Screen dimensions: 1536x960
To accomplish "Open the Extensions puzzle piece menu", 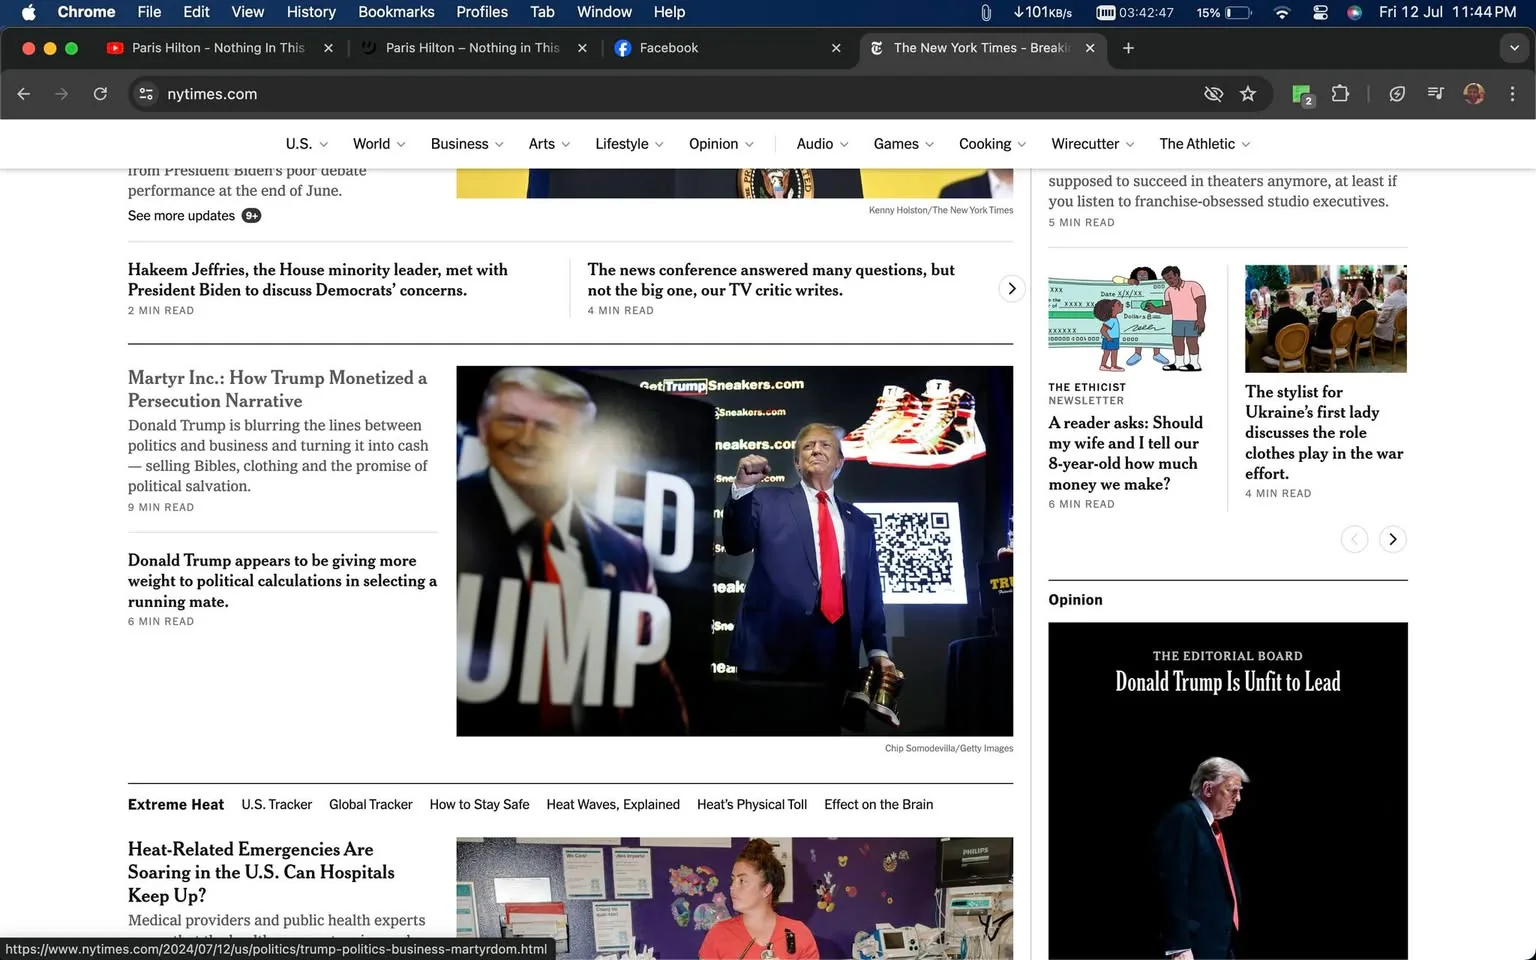I will click(x=1340, y=94).
